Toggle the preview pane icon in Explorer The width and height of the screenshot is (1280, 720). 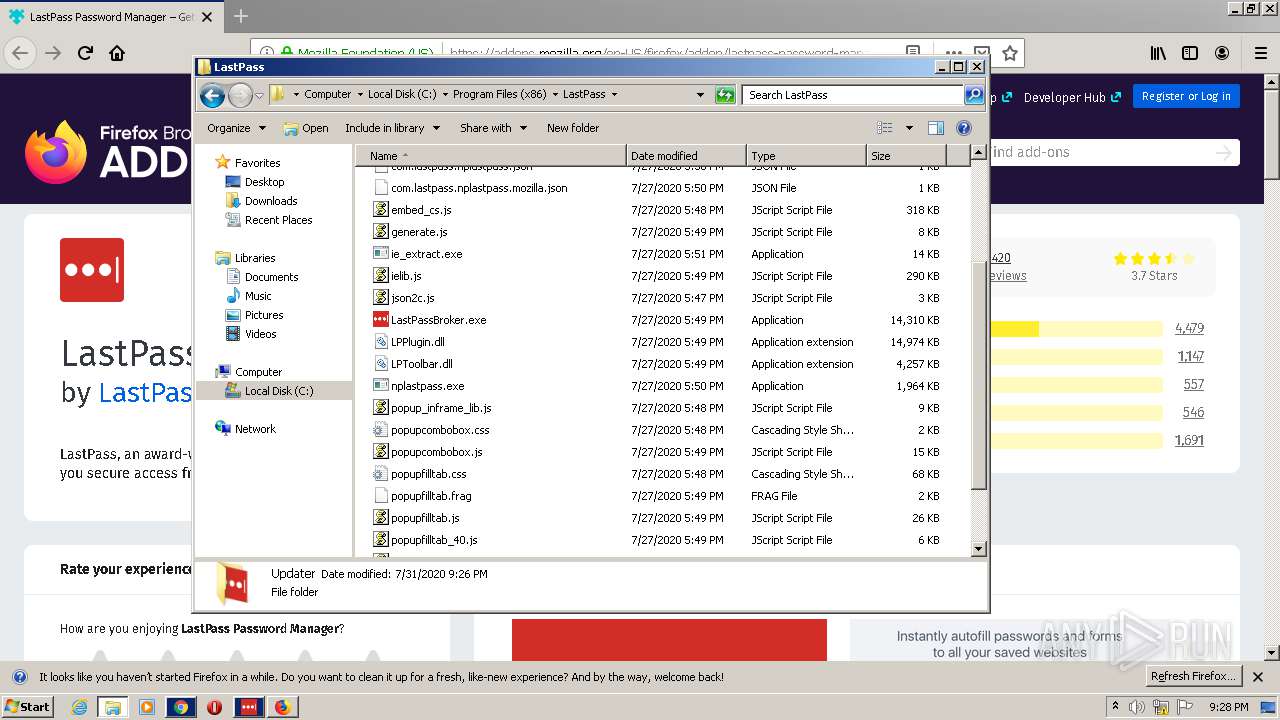click(x=936, y=128)
